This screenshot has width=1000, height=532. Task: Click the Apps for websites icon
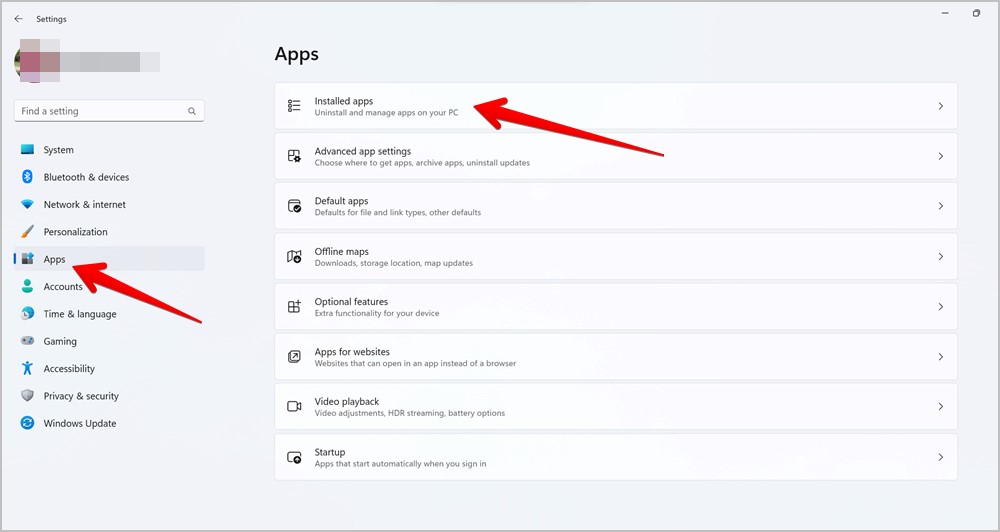pos(294,357)
